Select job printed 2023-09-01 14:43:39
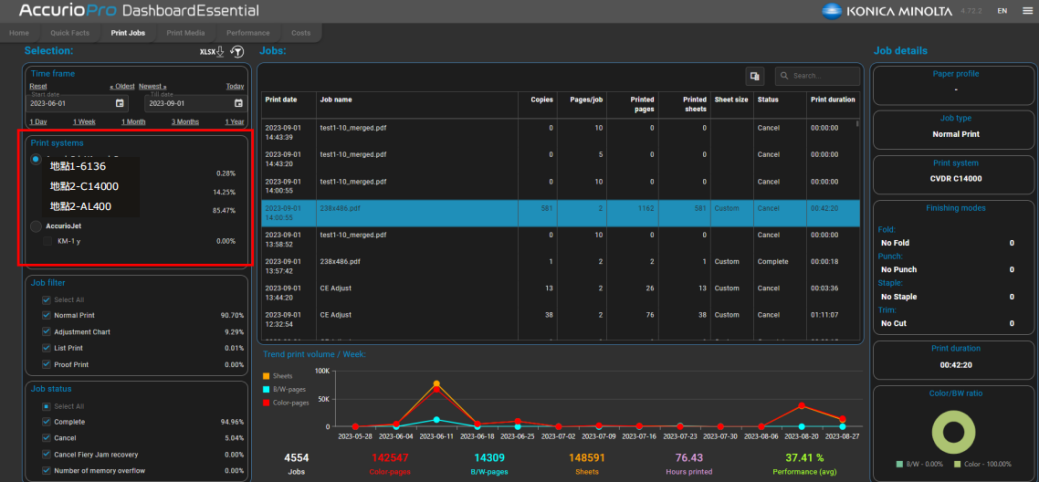The height and width of the screenshot is (482, 1039). pos(559,133)
